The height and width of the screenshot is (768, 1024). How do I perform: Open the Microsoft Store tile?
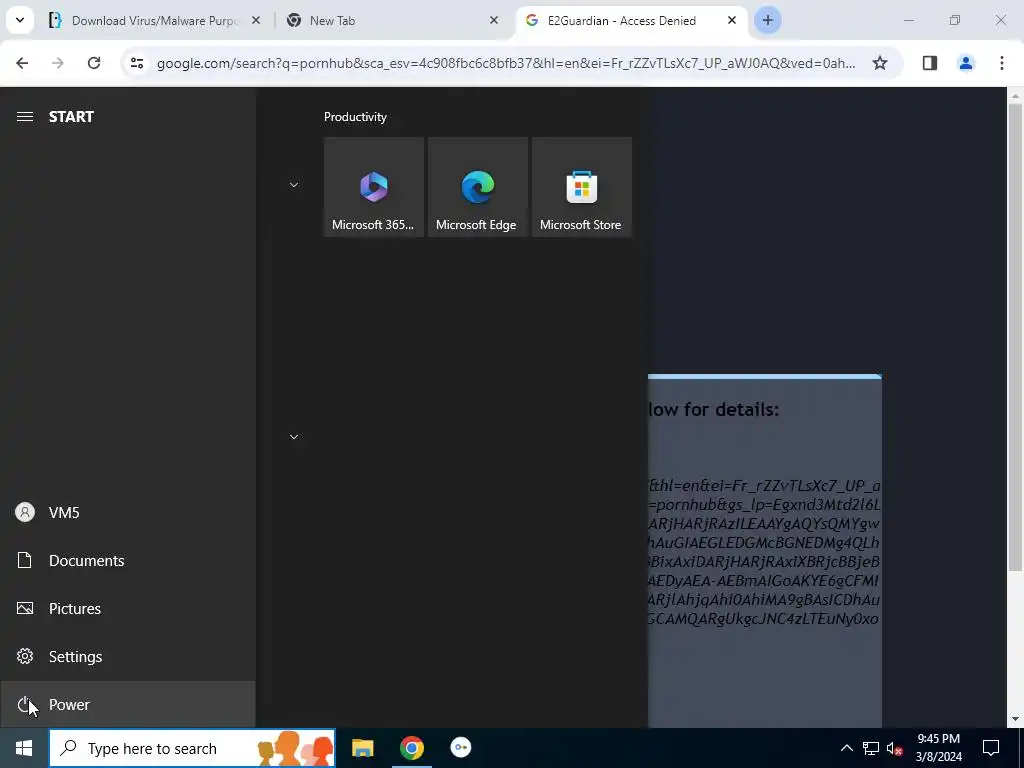point(581,187)
